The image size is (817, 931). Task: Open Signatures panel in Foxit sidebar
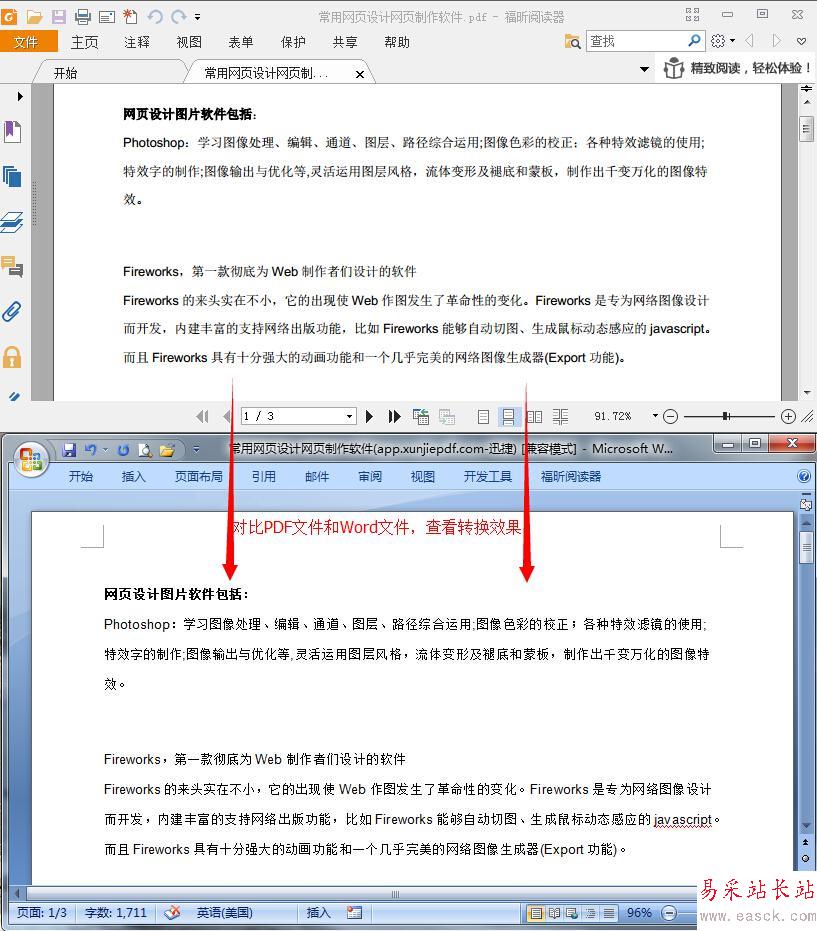(14, 395)
